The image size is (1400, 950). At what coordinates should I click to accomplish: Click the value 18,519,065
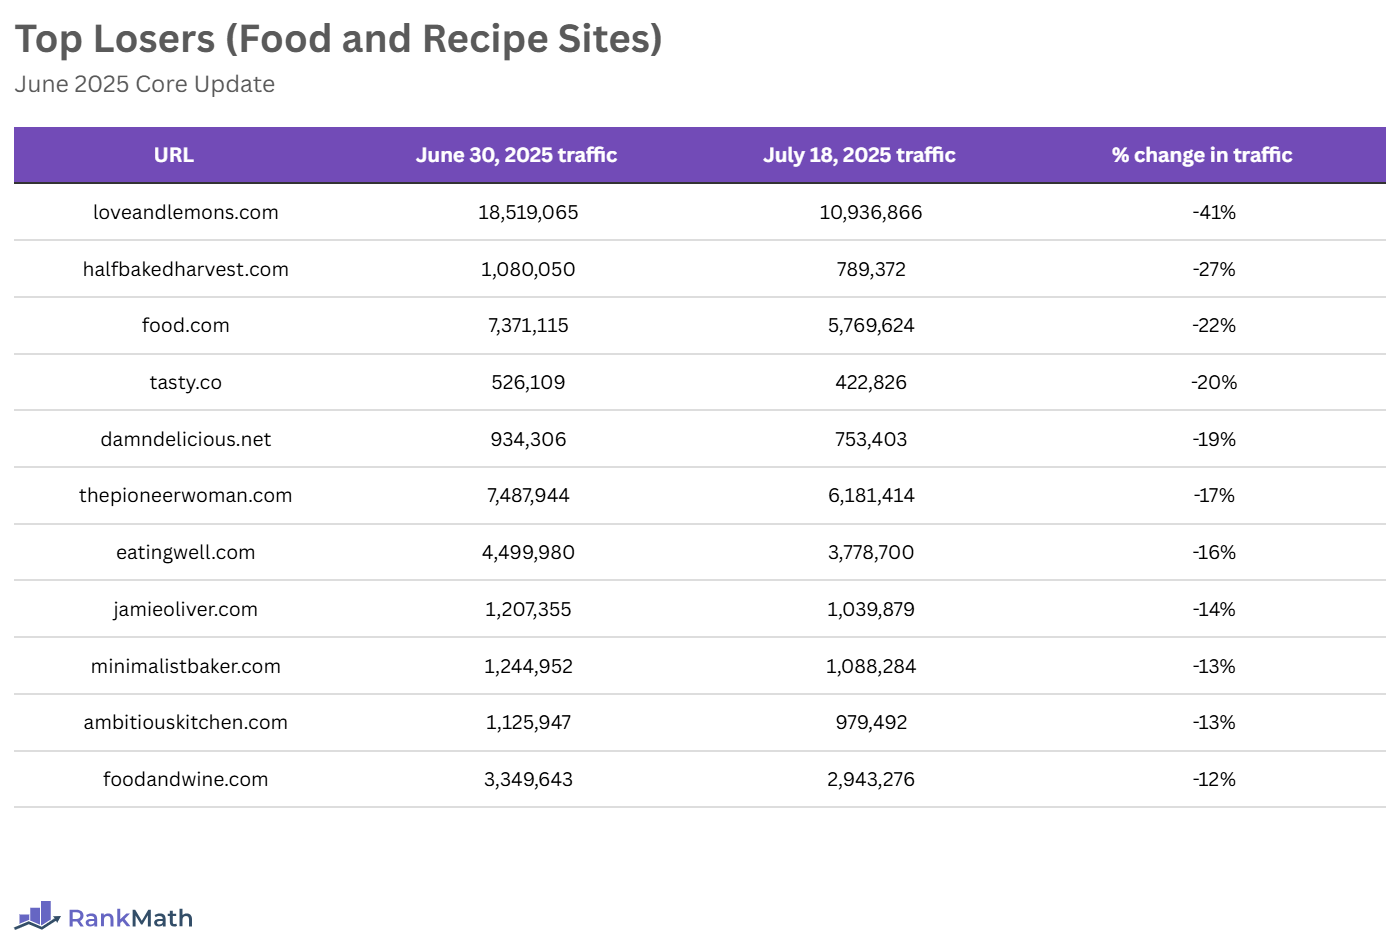pos(528,212)
